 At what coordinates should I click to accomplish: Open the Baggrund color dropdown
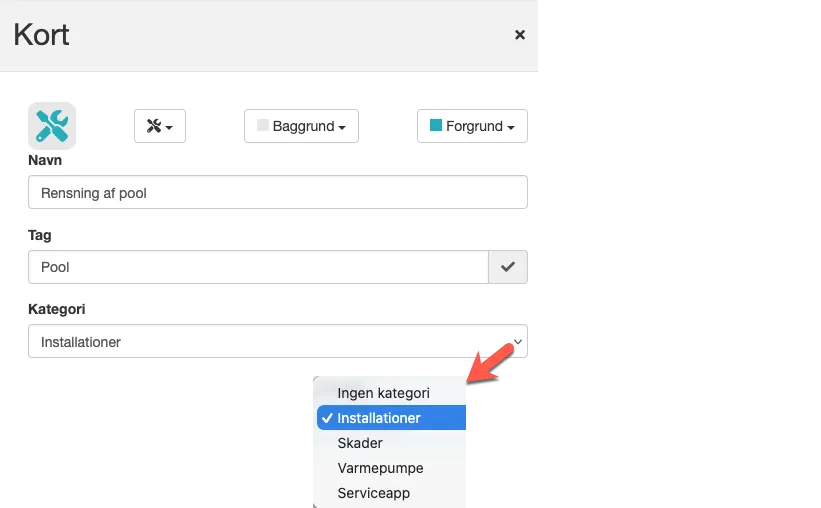(x=301, y=127)
